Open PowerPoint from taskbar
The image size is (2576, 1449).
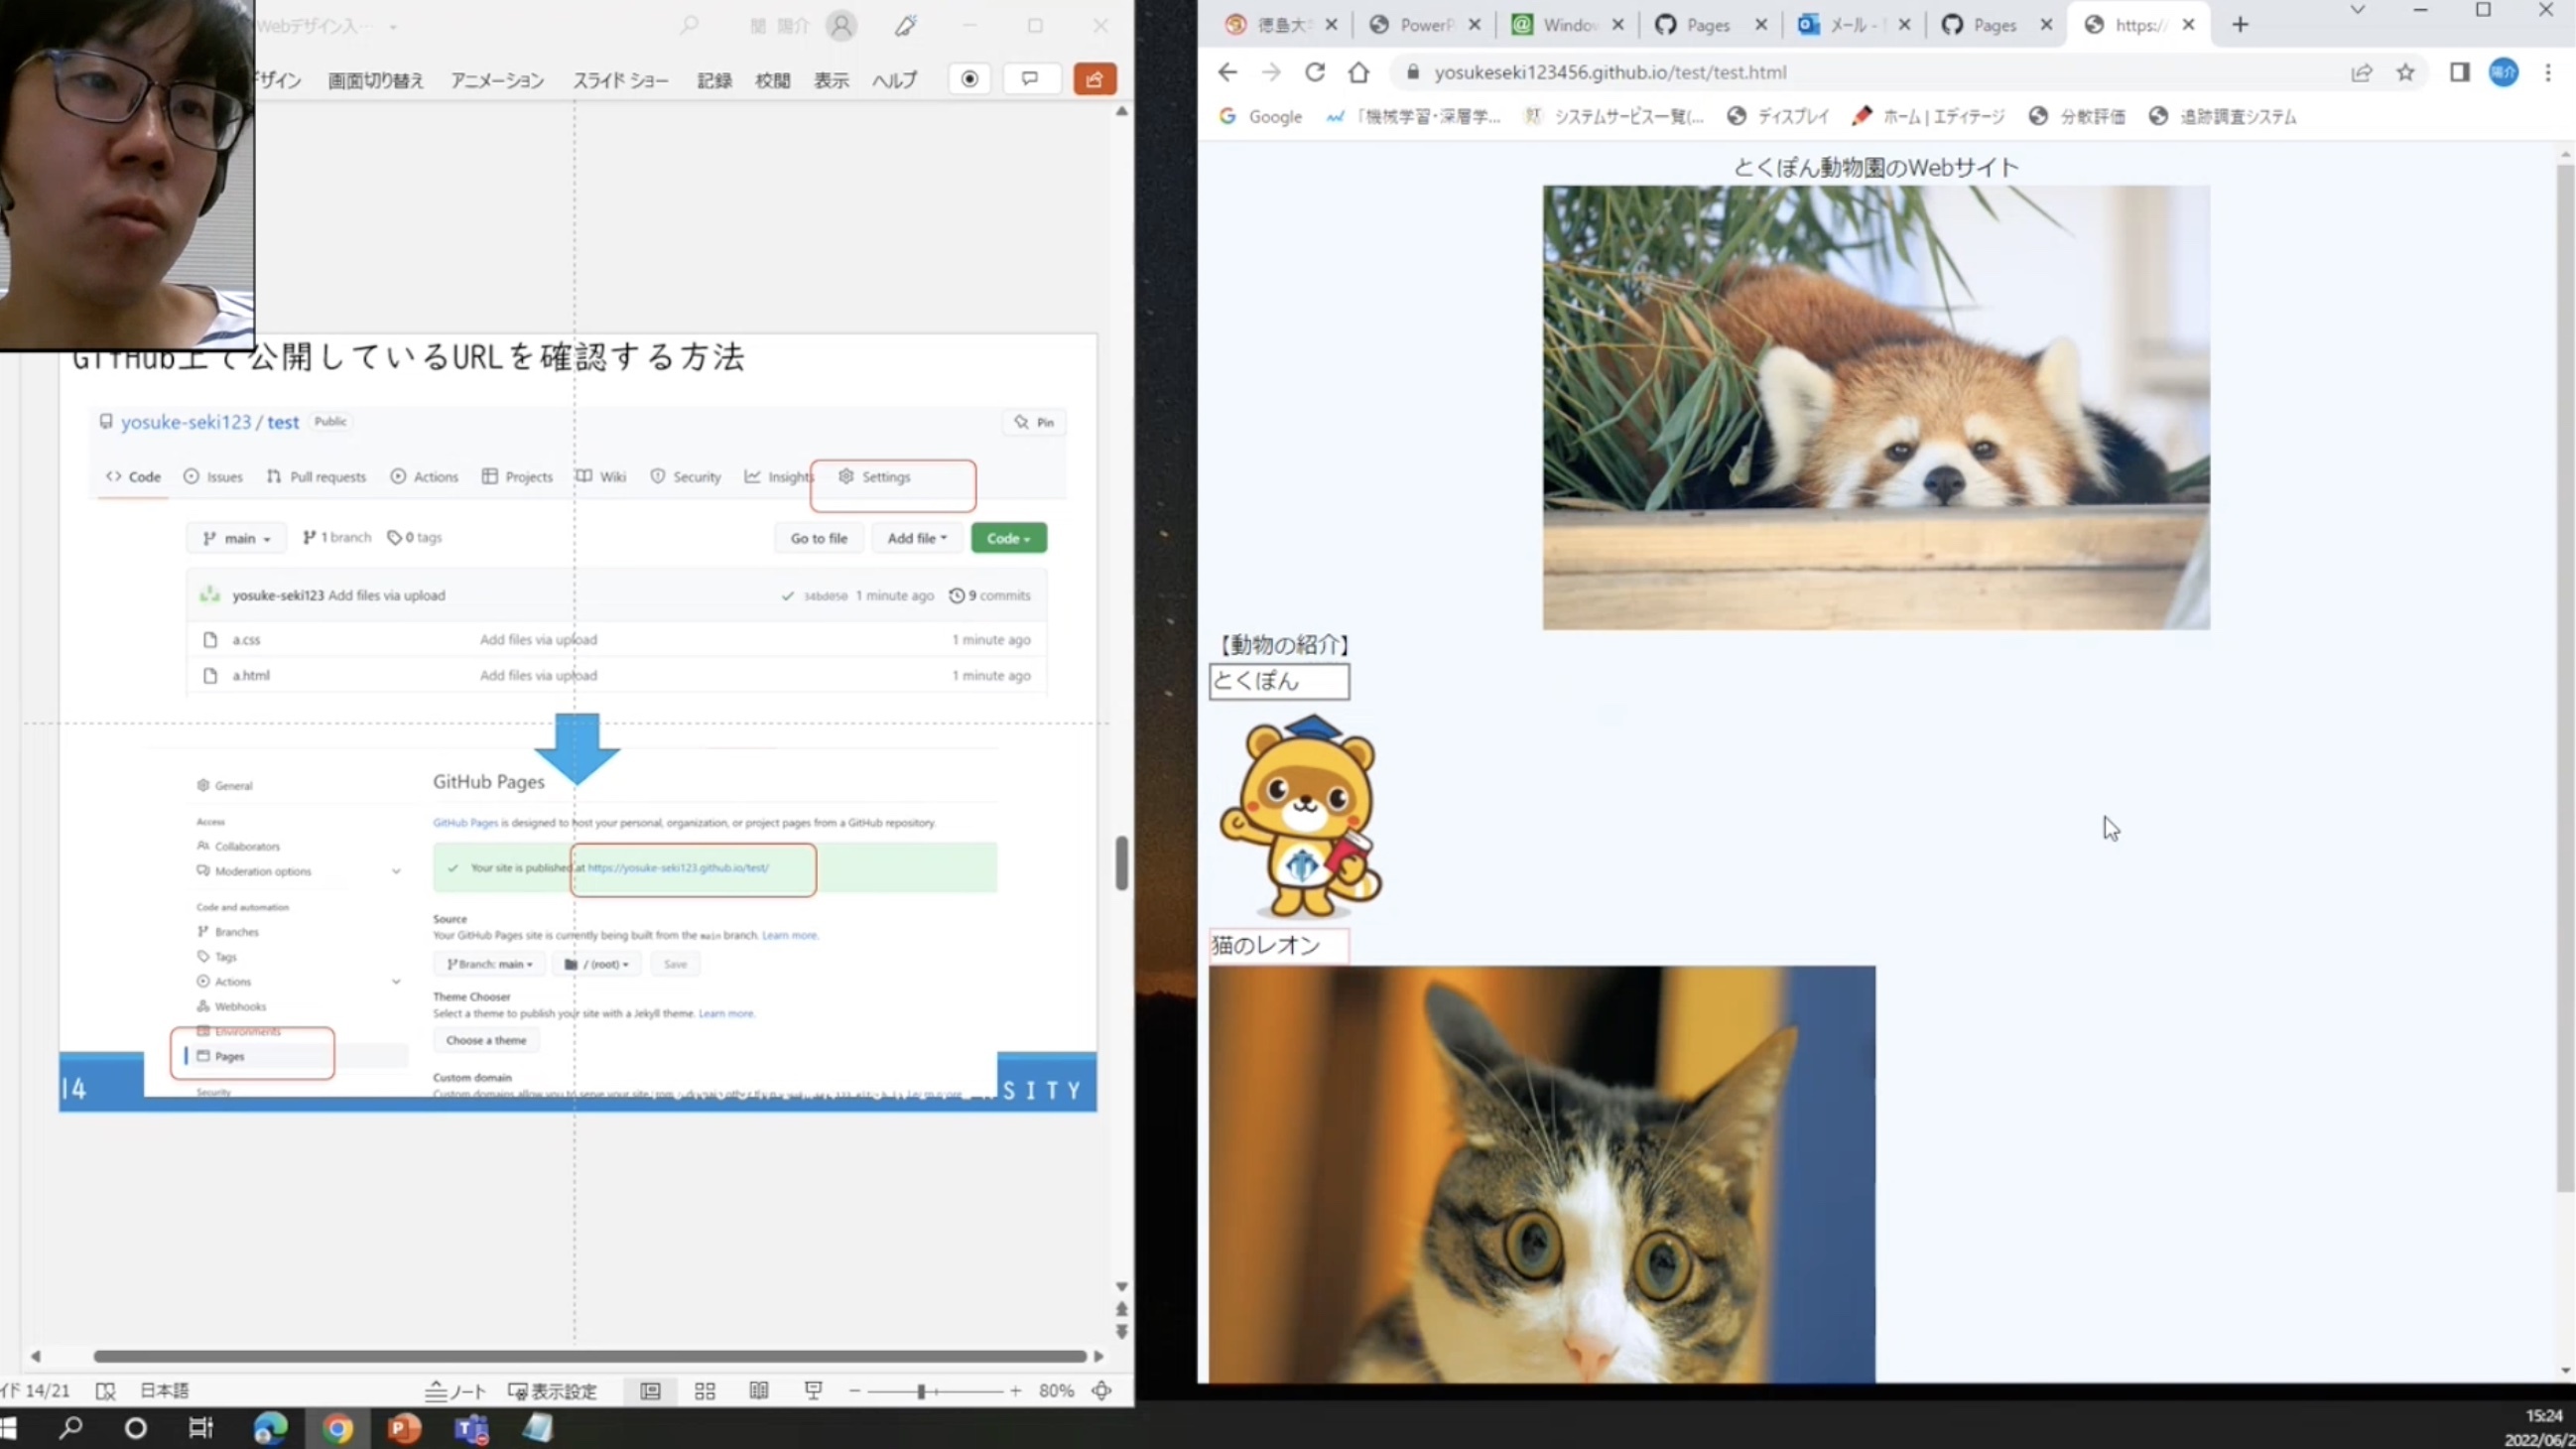tap(404, 1428)
